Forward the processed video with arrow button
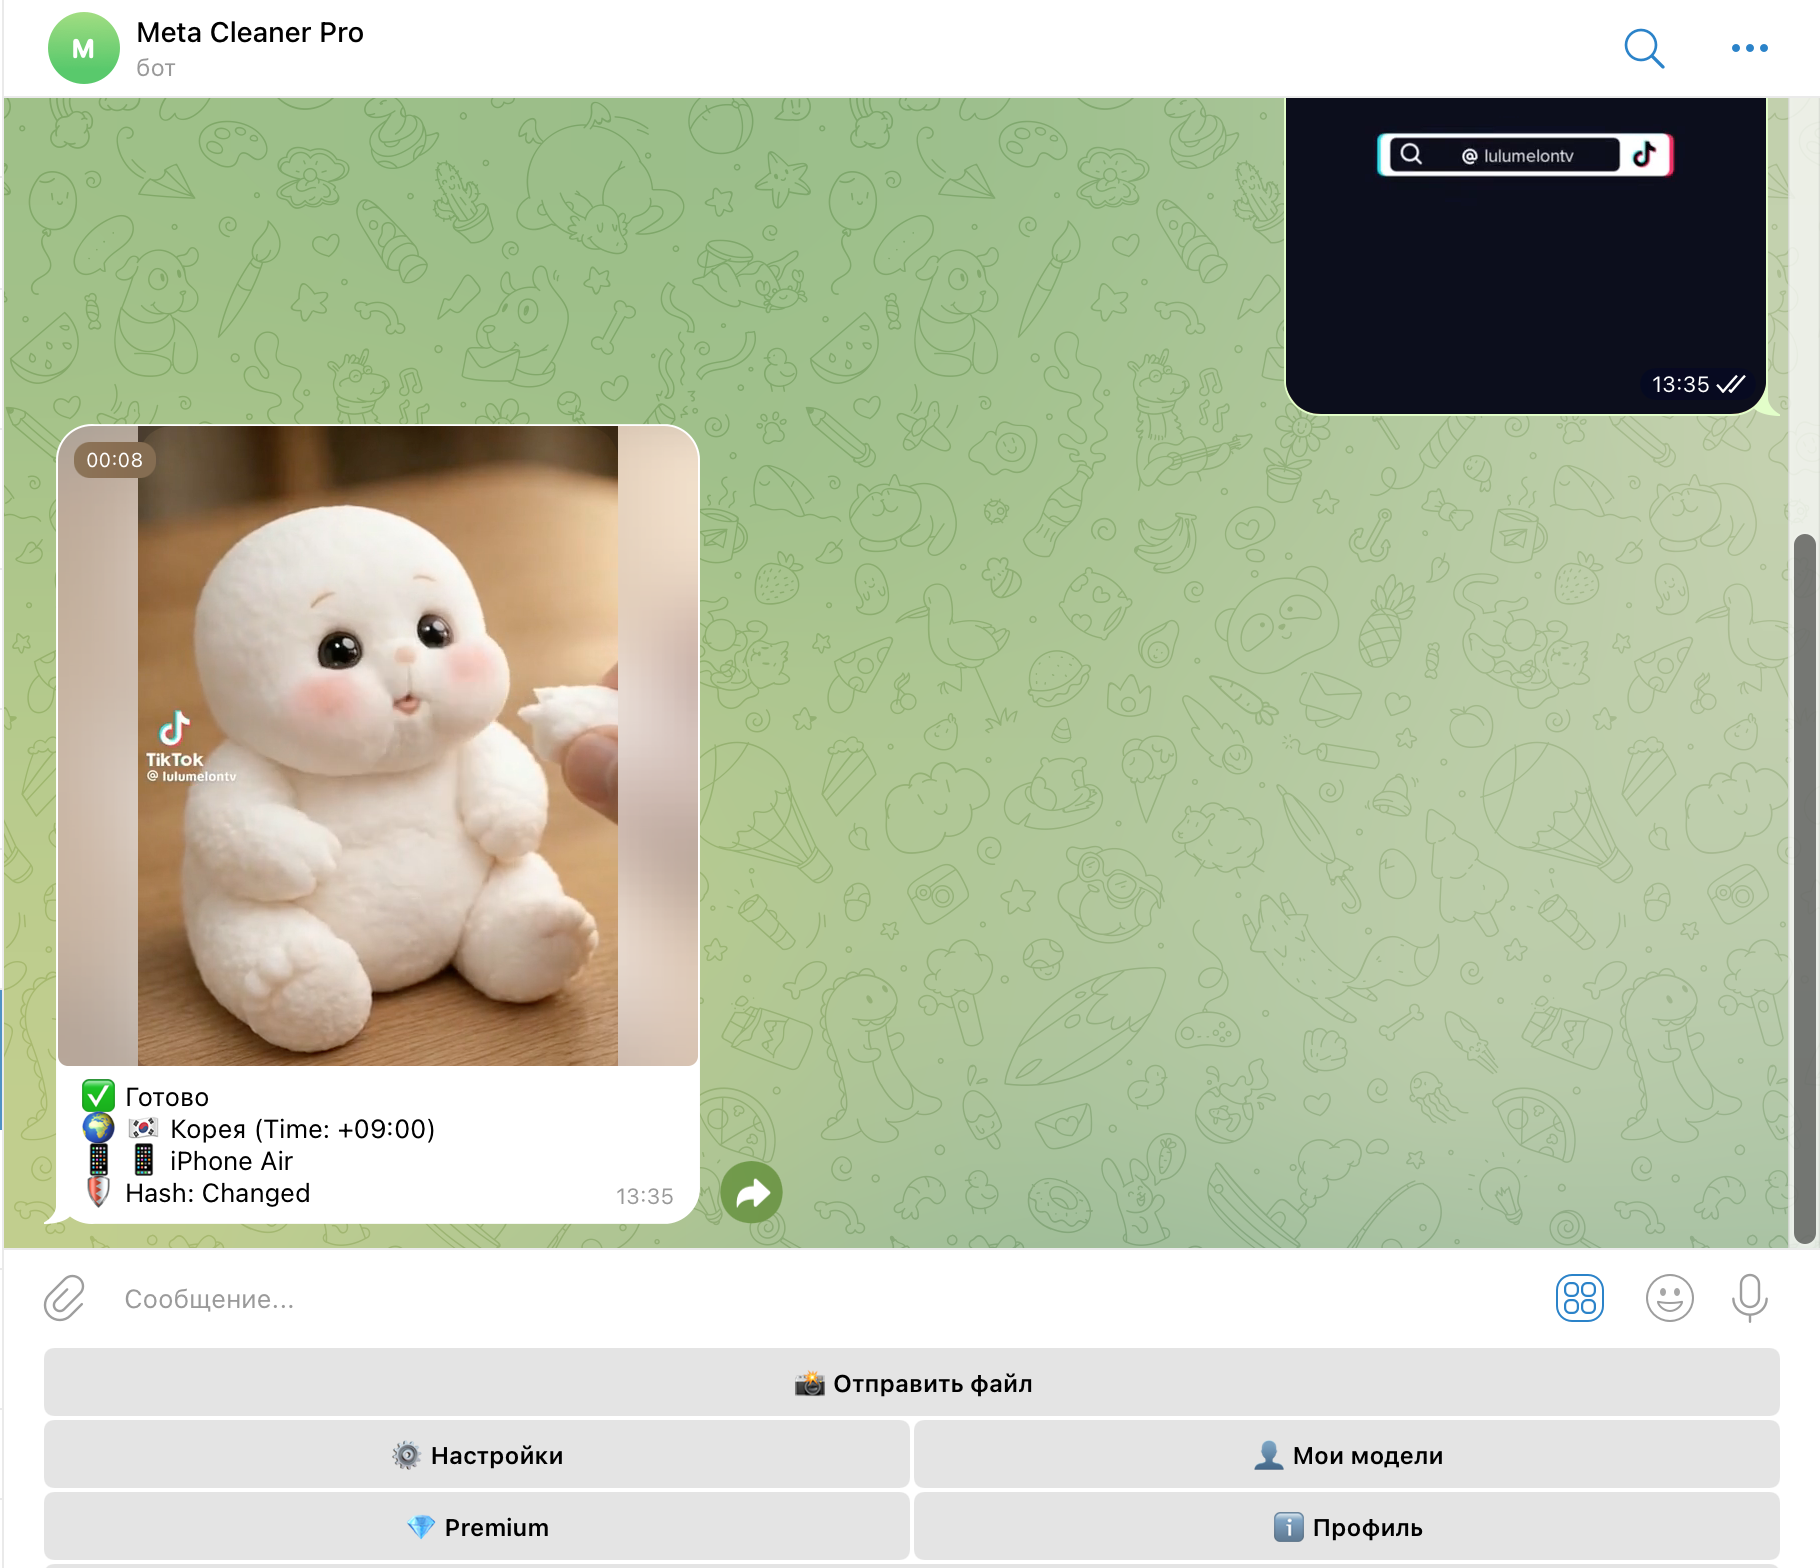 (751, 1192)
